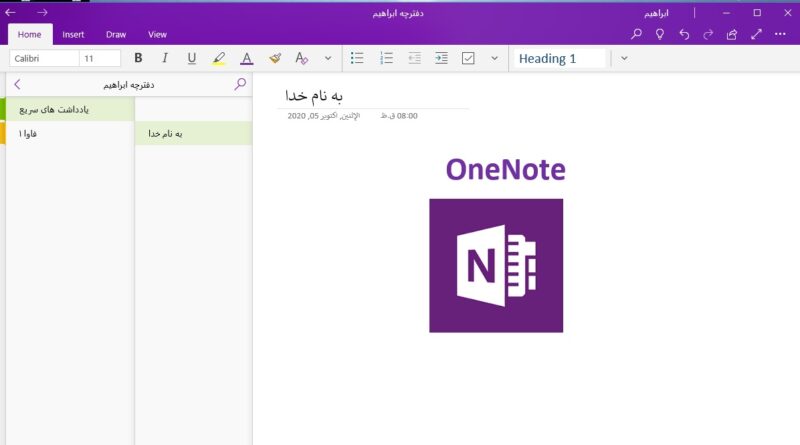
Task: Add a to-do checkbox tag
Action: pos(468,59)
